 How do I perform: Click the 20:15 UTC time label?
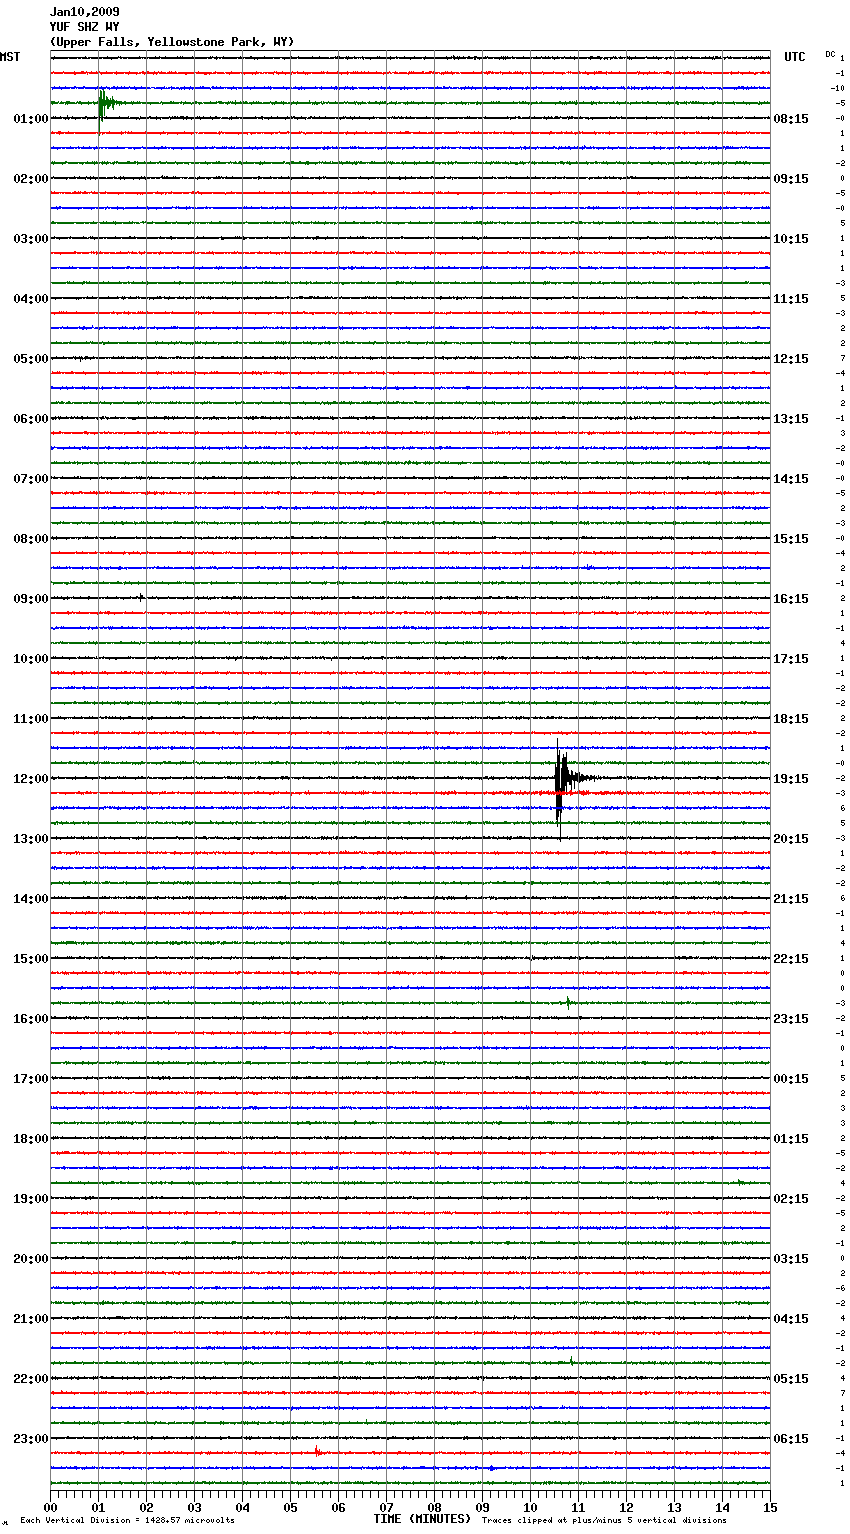click(791, 839)
